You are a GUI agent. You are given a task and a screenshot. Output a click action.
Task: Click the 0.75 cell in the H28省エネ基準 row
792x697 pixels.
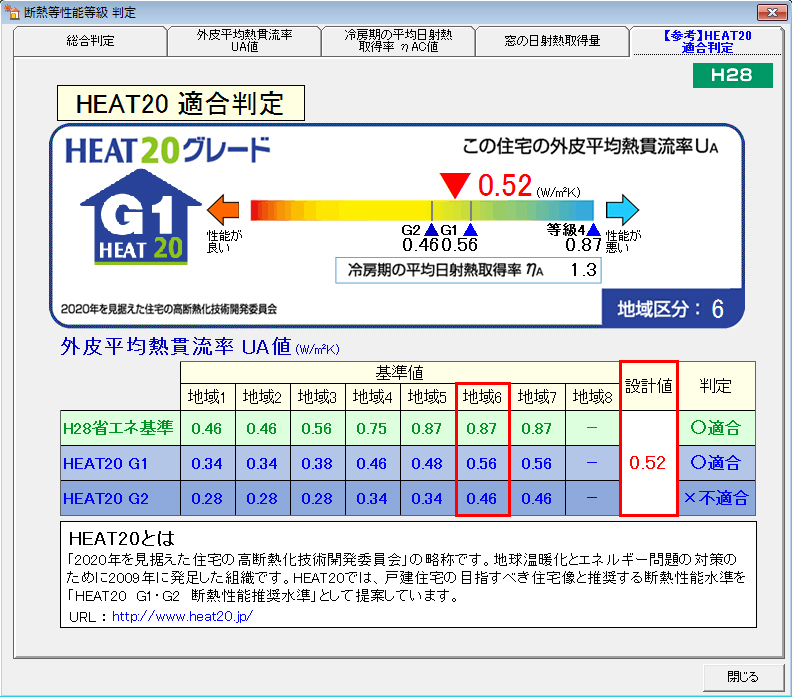coord(372,428)
